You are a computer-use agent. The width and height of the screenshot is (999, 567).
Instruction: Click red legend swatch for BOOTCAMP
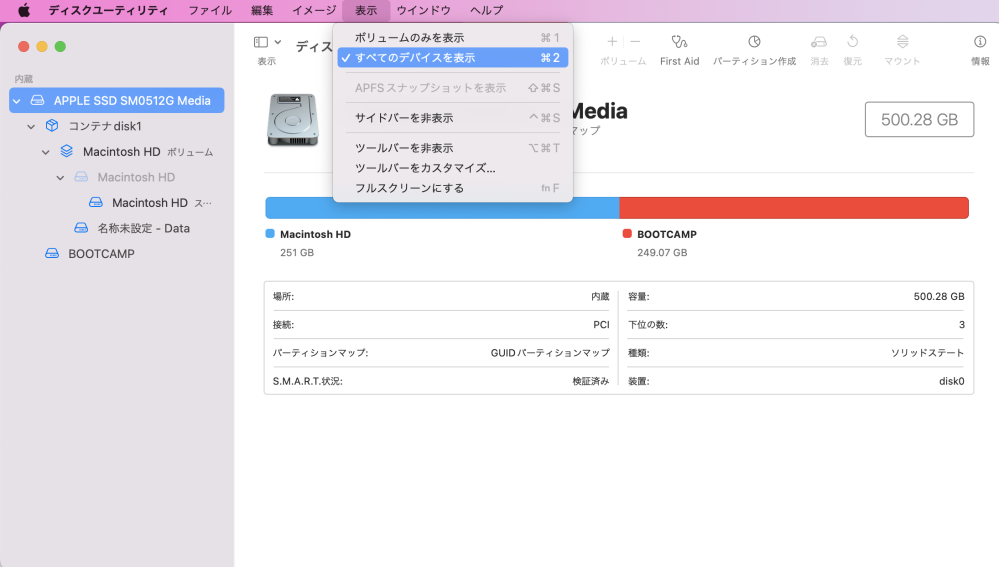click(x=627, y=234)
